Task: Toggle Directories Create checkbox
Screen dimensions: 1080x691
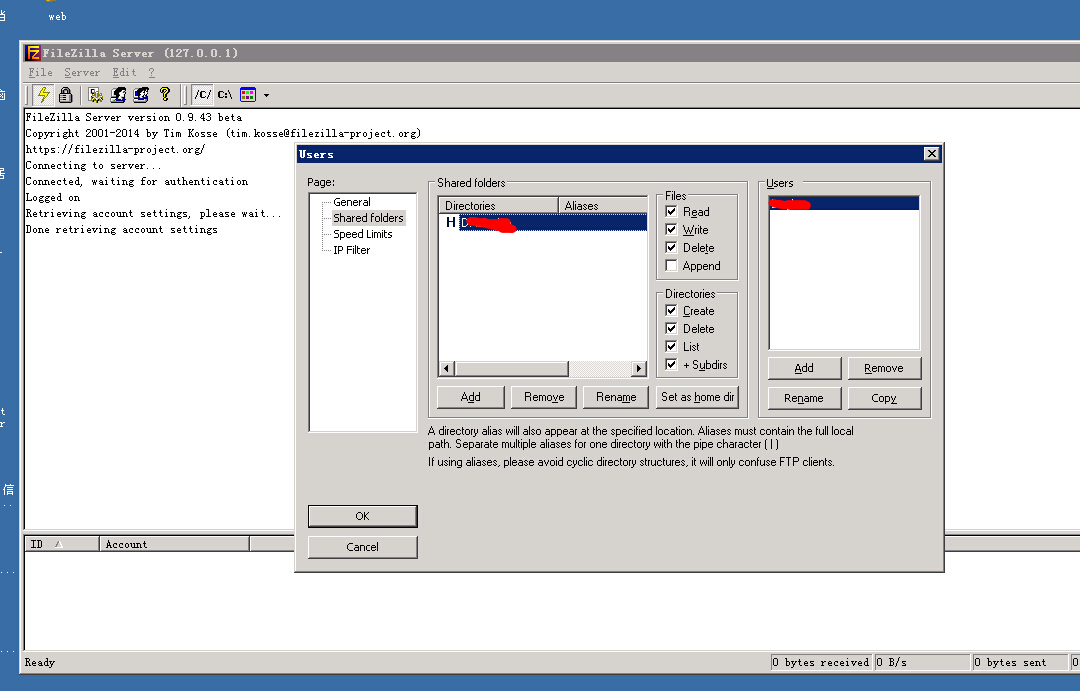Action: [672, 311]
